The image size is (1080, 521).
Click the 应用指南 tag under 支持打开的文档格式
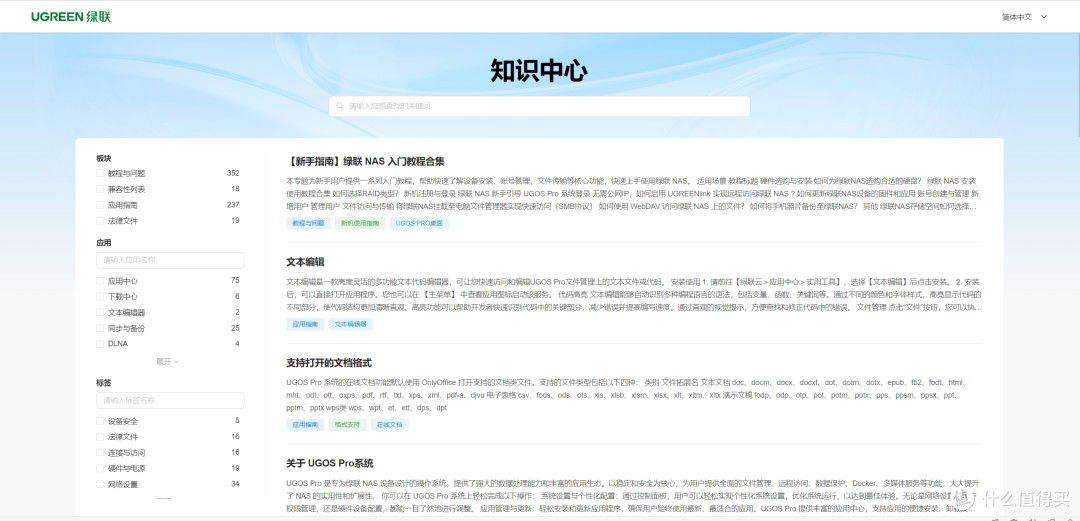(305, 425)
